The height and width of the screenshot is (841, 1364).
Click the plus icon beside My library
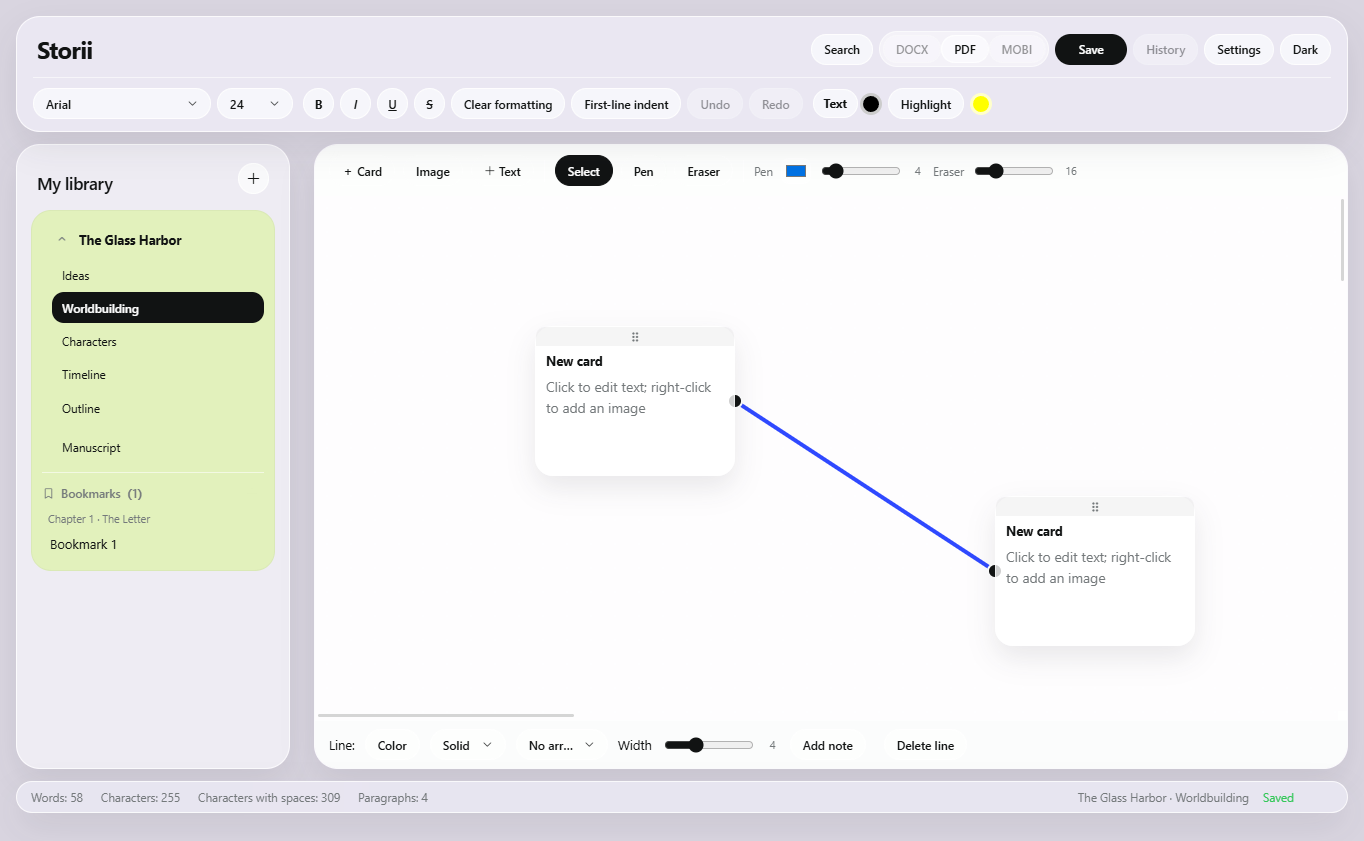tap(253, 179)
